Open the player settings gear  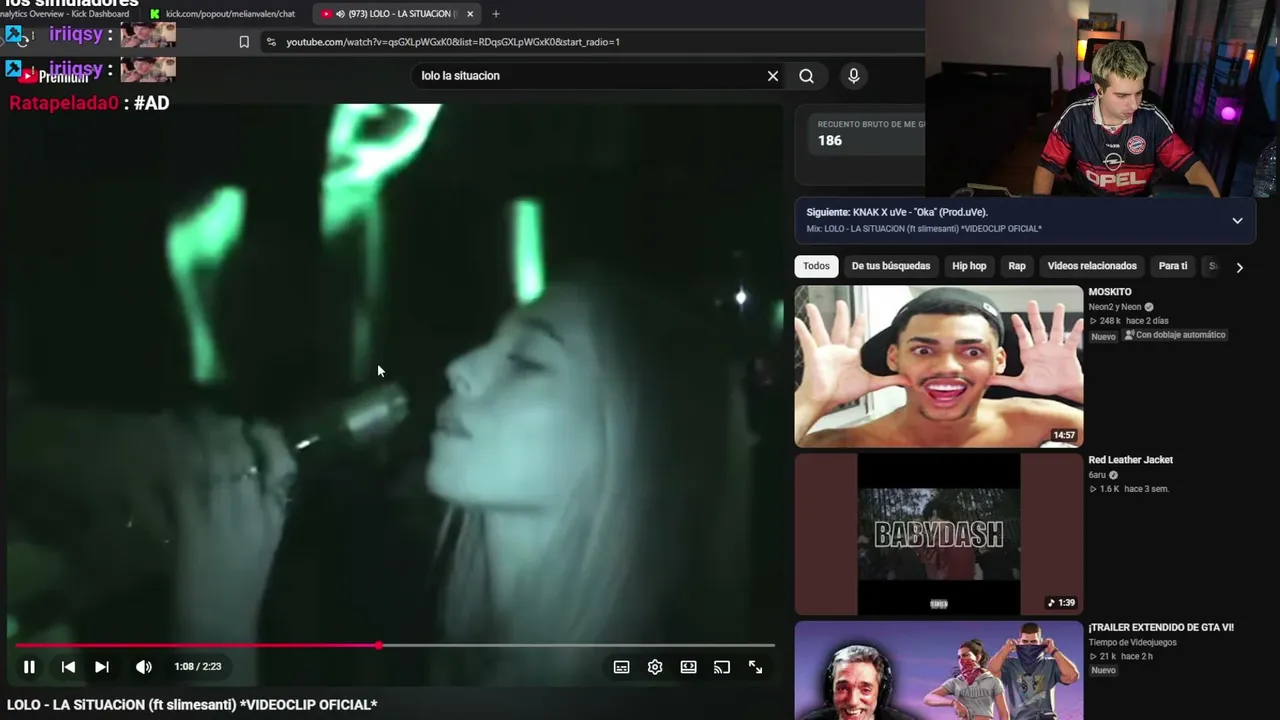[655, 667]
